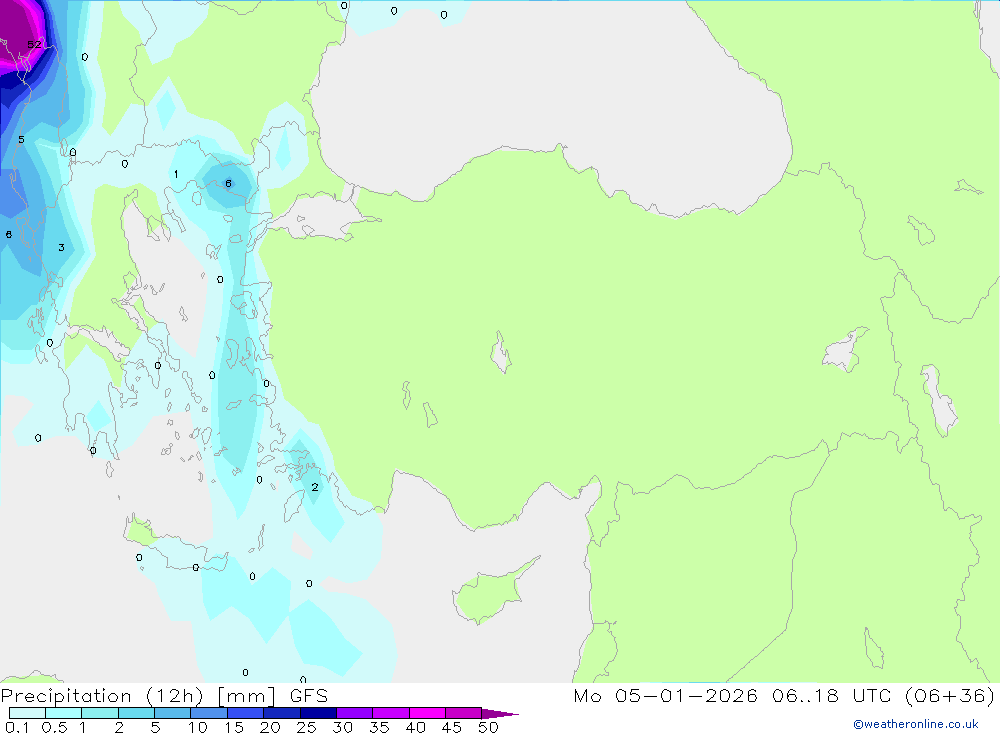Screen dimensions: 1000x733
Task: Click the '1' precipitation value on map
Action: point(176,174)
